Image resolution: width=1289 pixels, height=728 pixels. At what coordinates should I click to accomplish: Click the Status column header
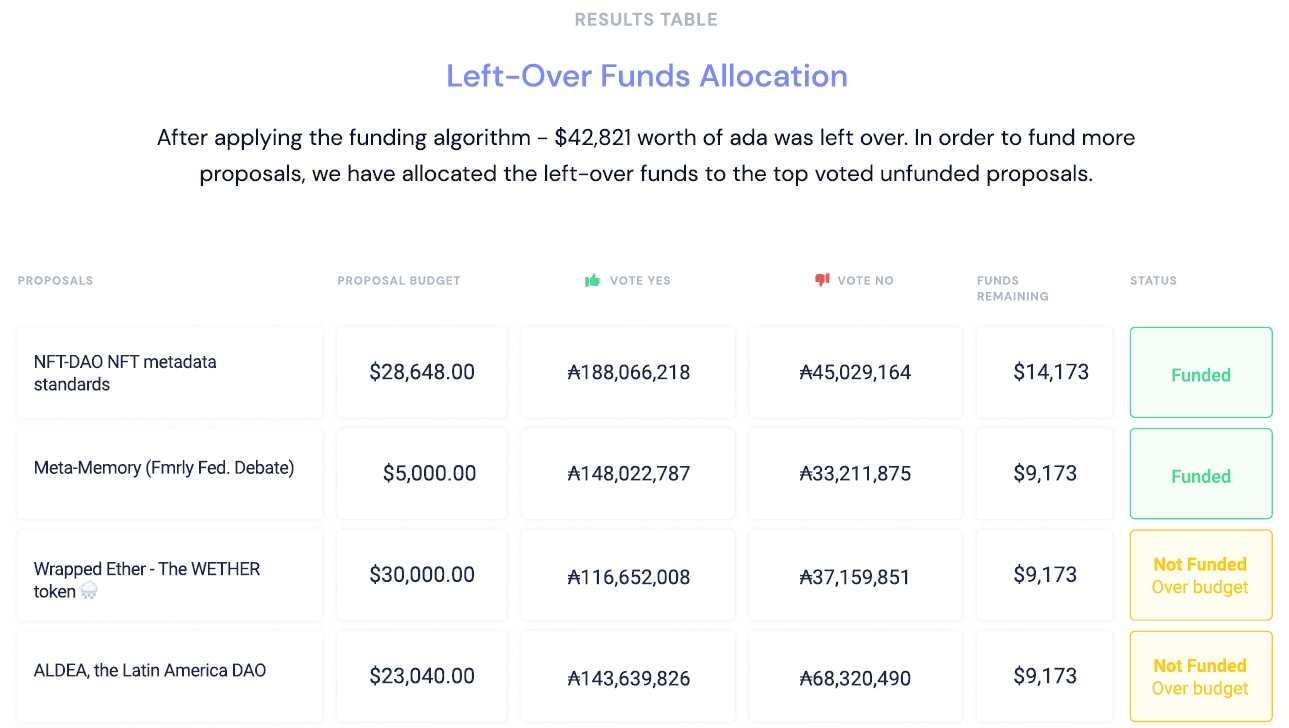tap(1153, 281)
